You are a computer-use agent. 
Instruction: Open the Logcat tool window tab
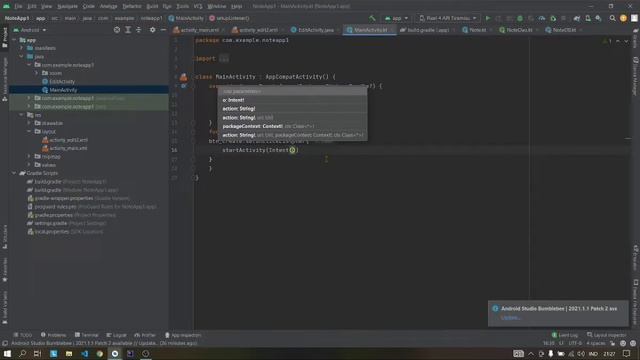click(116, 335)
